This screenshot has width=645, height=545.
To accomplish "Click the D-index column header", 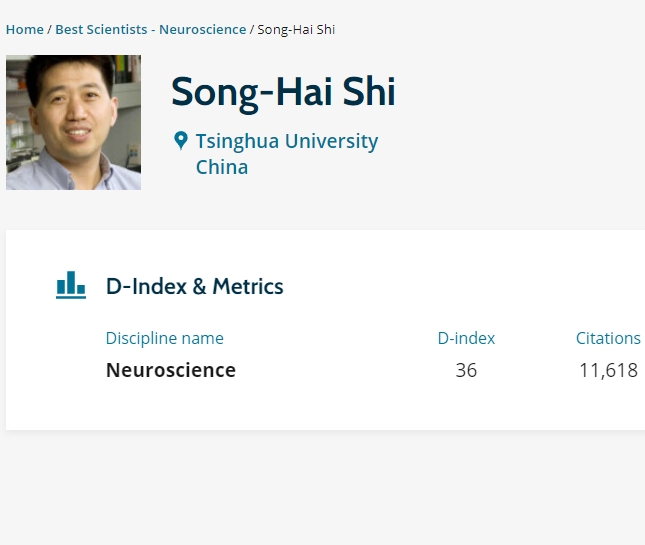I will tap(466, 338).
